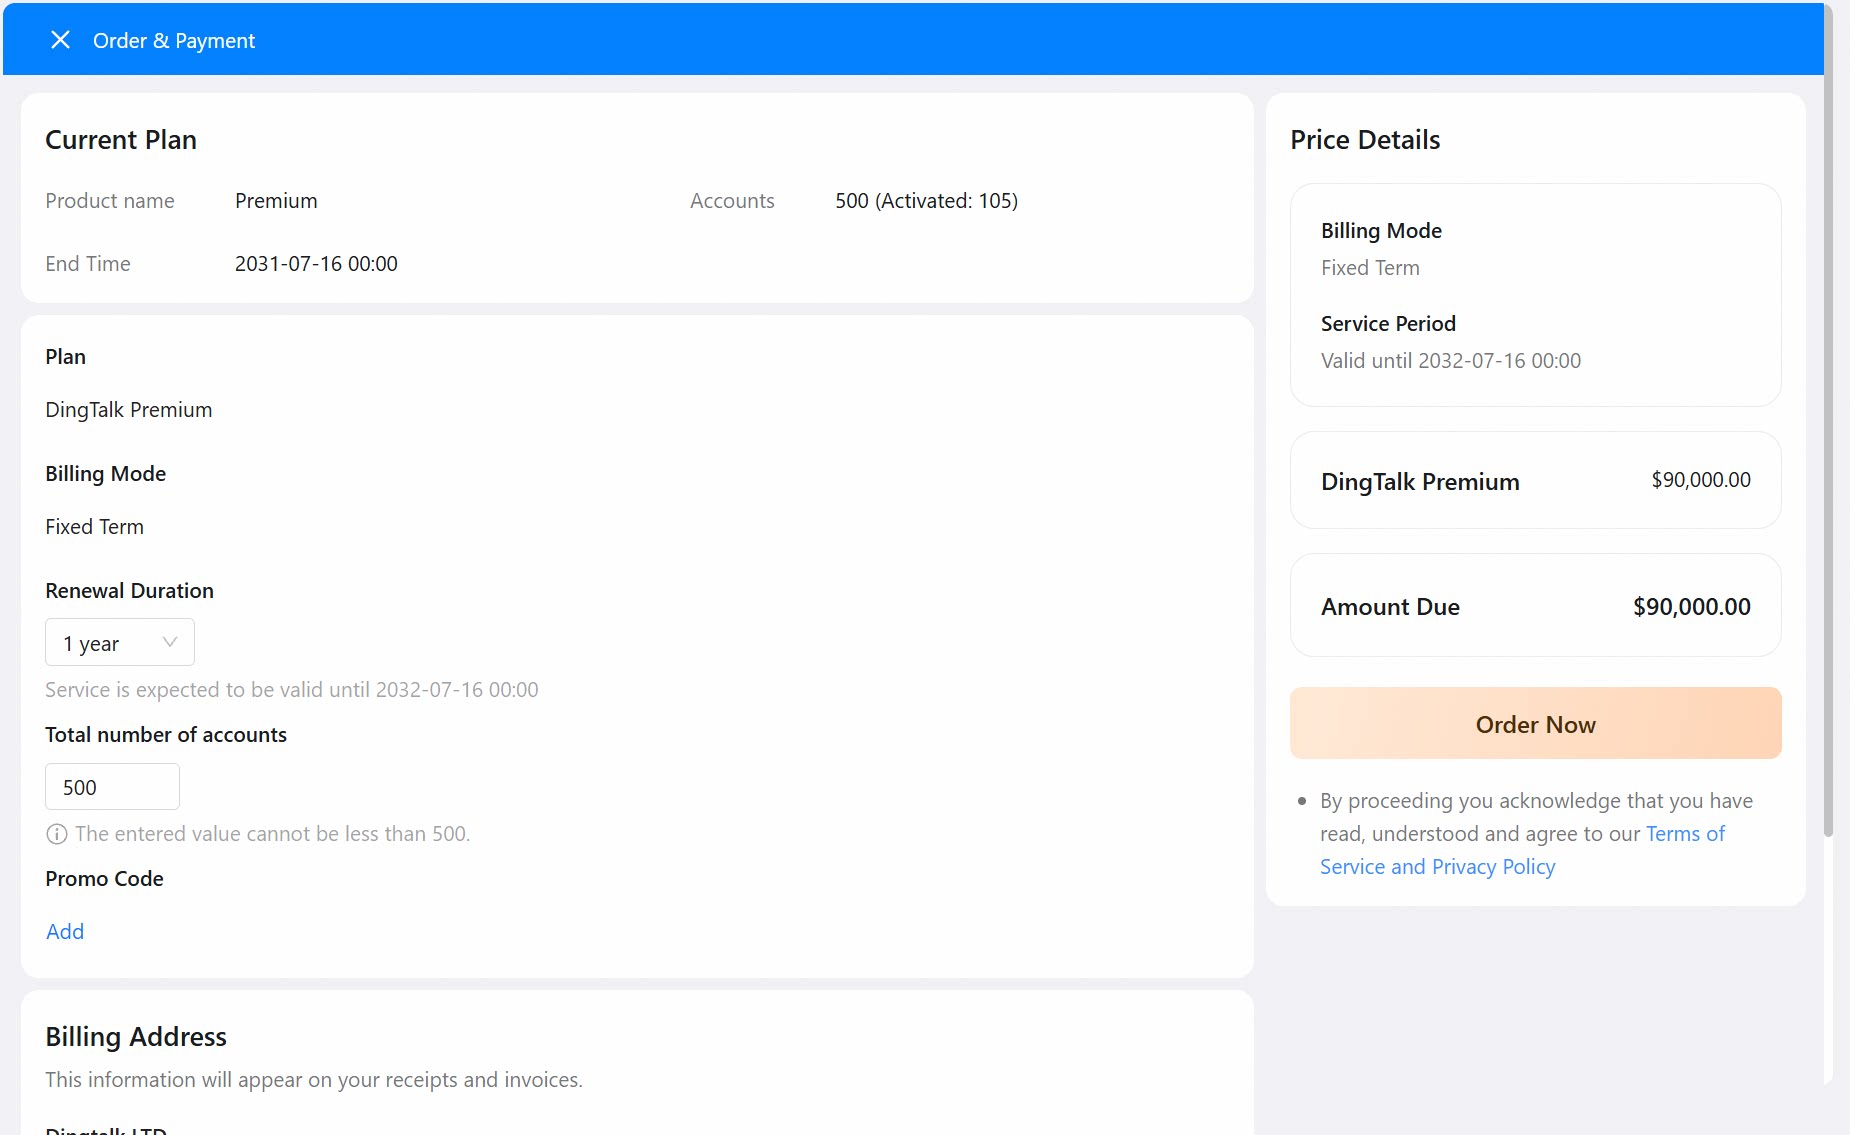Select the Amount Due $90,000.00 total
This screenshot has width=1850, height=1135.
coord(1692,607)
